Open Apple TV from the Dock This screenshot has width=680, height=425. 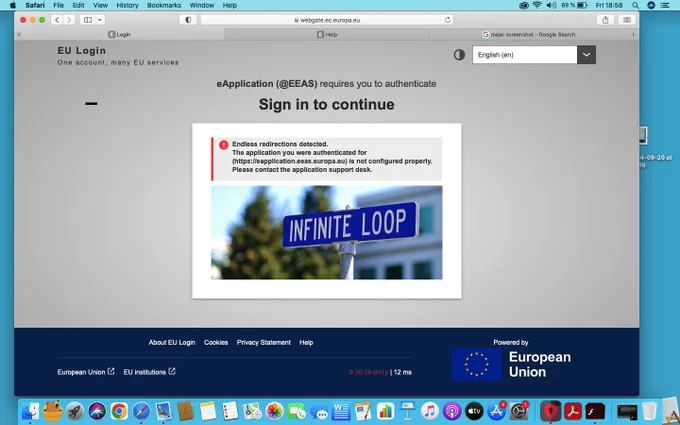(x=474, y=411)
